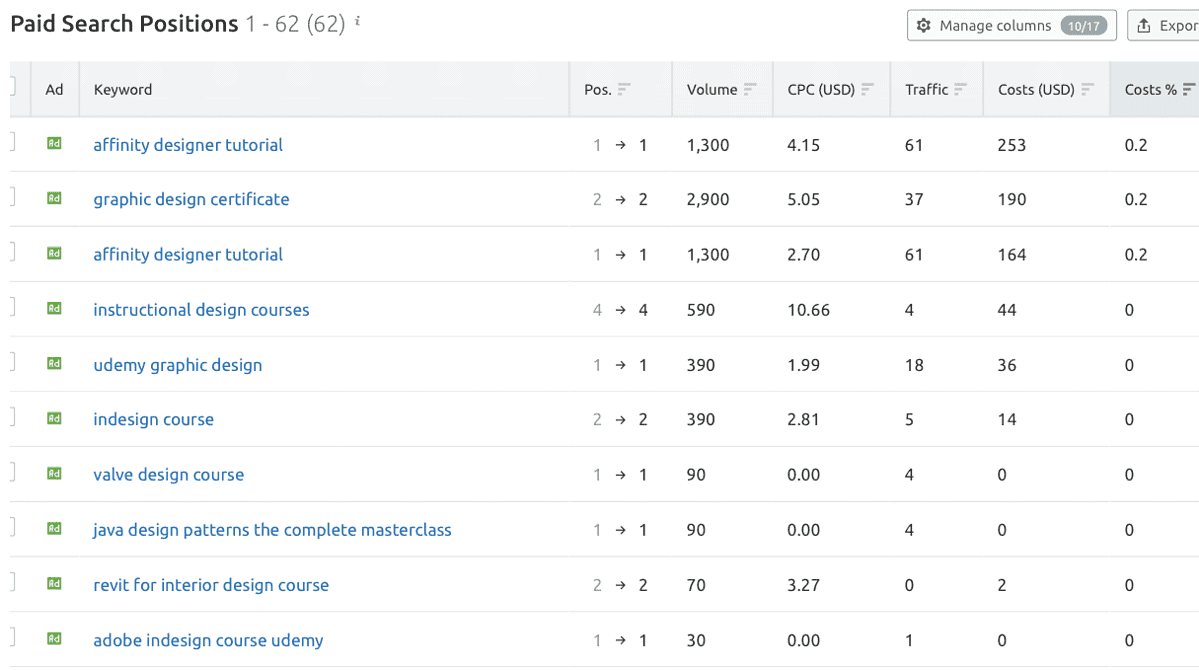Screen dimensions: 1199x670
Task: Click the Ad icon beside "adobe indesign course udemy"
Action: (53, 639)
